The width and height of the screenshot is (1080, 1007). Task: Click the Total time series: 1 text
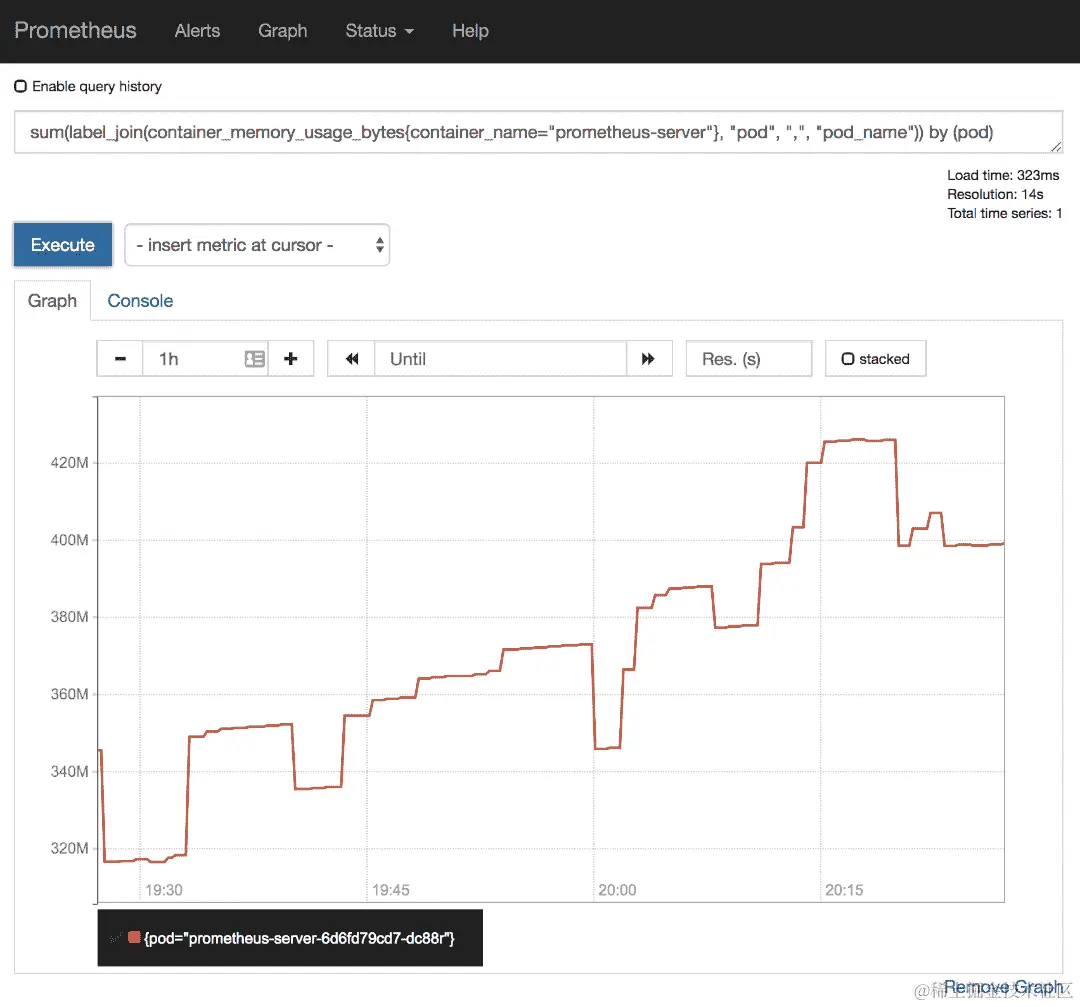coord(1004,214)
